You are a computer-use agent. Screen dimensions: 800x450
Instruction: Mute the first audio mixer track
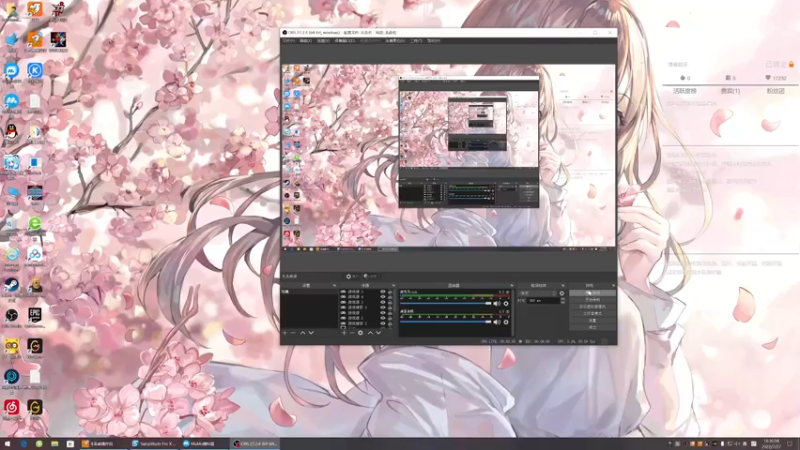pos(497,304)
